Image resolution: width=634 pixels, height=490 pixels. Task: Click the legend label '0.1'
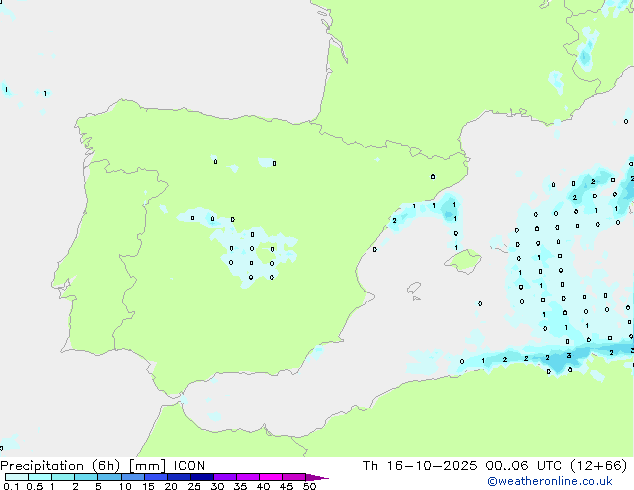[x=11, y=486]
